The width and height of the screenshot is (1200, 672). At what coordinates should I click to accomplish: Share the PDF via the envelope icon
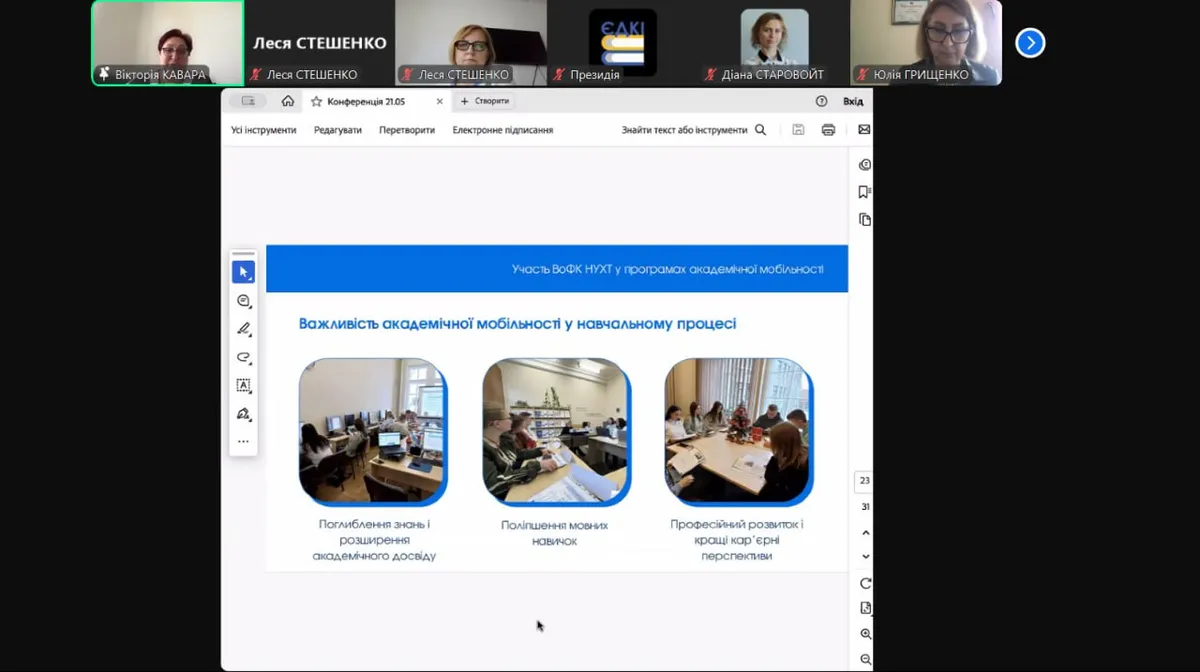pos(864,130)
